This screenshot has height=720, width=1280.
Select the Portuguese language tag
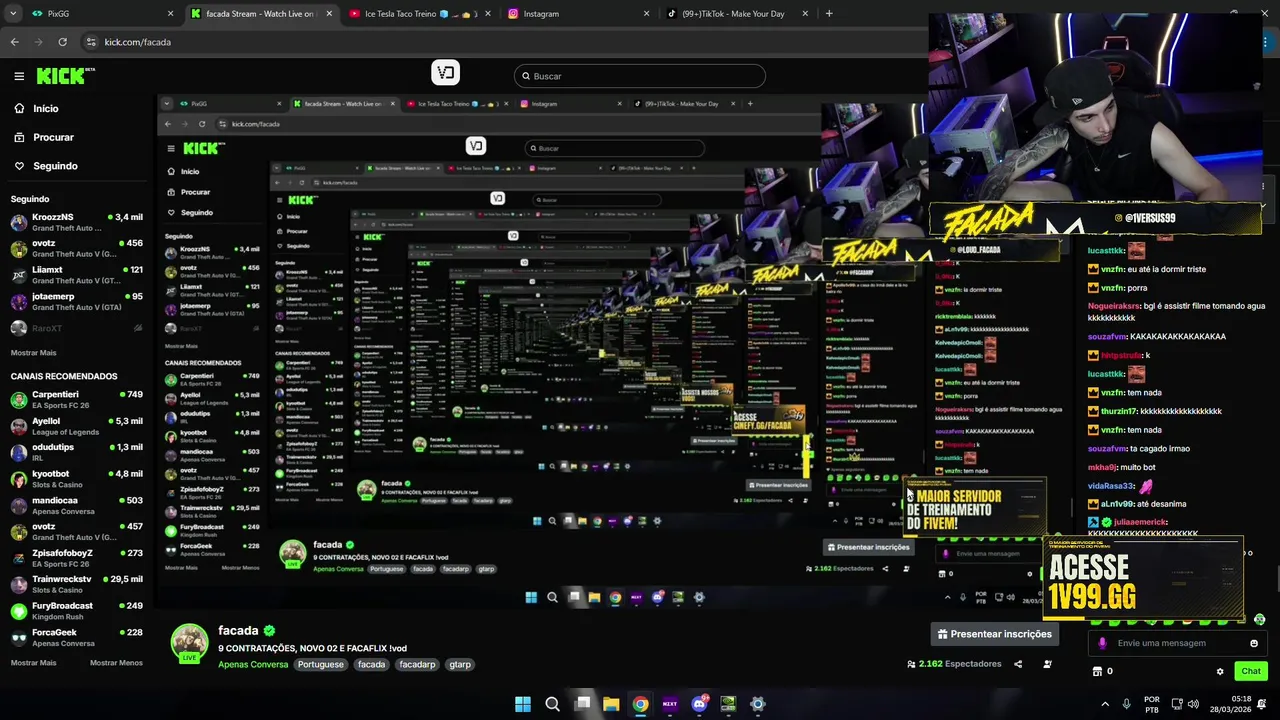tap(320, 664)
